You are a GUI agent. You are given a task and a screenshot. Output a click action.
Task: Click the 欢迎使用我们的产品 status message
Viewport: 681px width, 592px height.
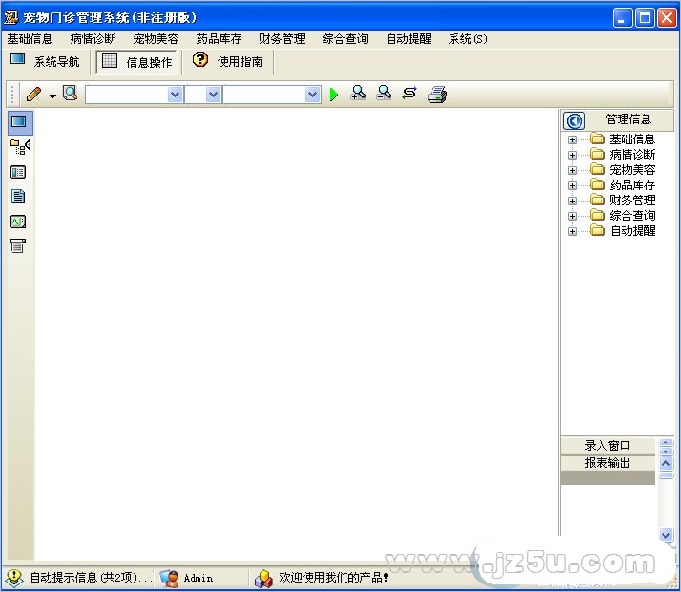point(322,578)
